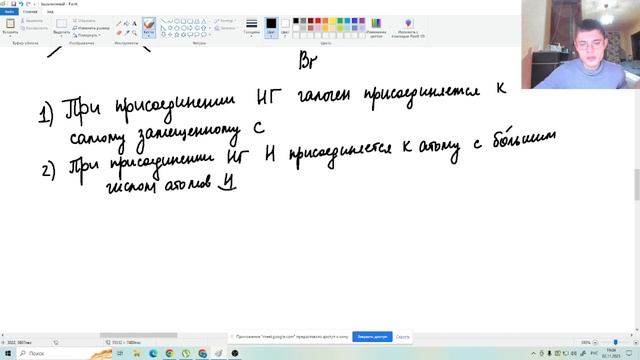Select the Fill with color bucket tool
This screenshot has height=360, width=640.
(127, 24)
